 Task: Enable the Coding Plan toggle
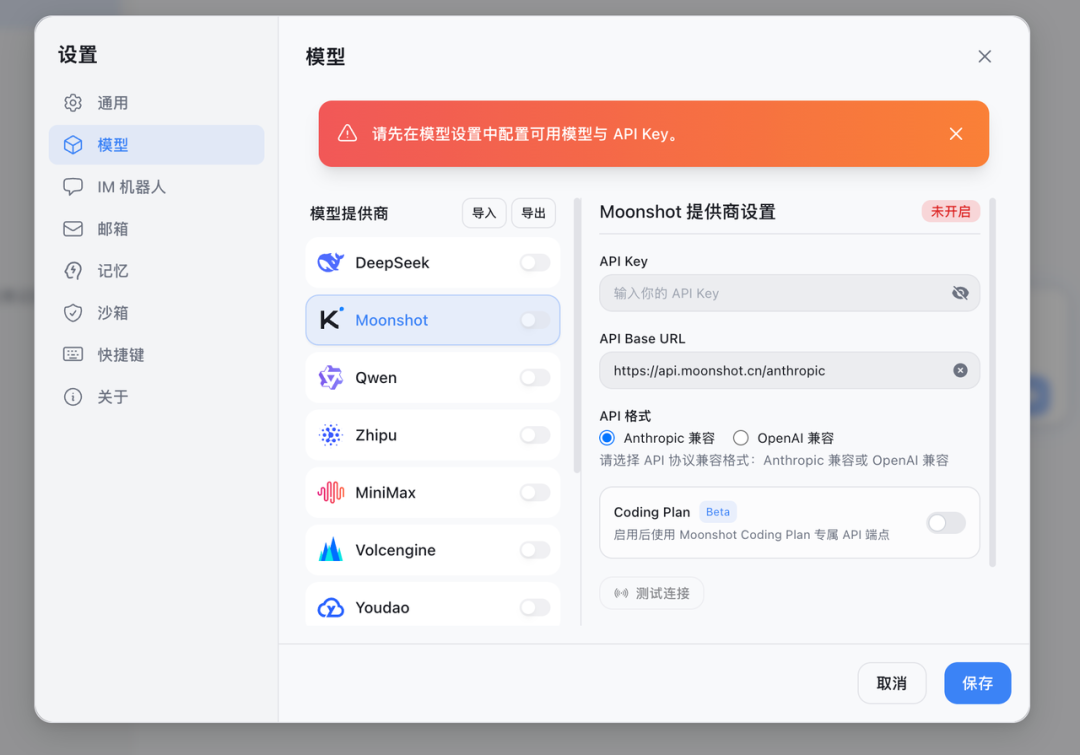946,523
